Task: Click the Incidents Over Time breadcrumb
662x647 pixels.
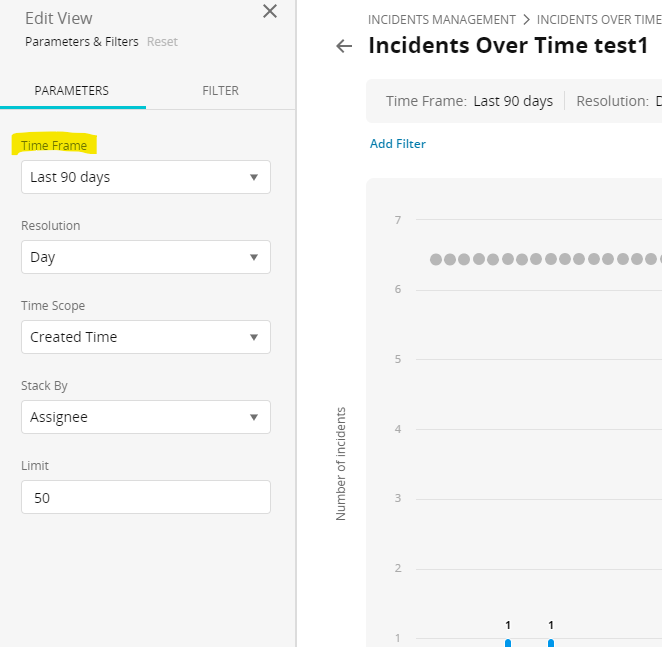Action: coord(598,19)
